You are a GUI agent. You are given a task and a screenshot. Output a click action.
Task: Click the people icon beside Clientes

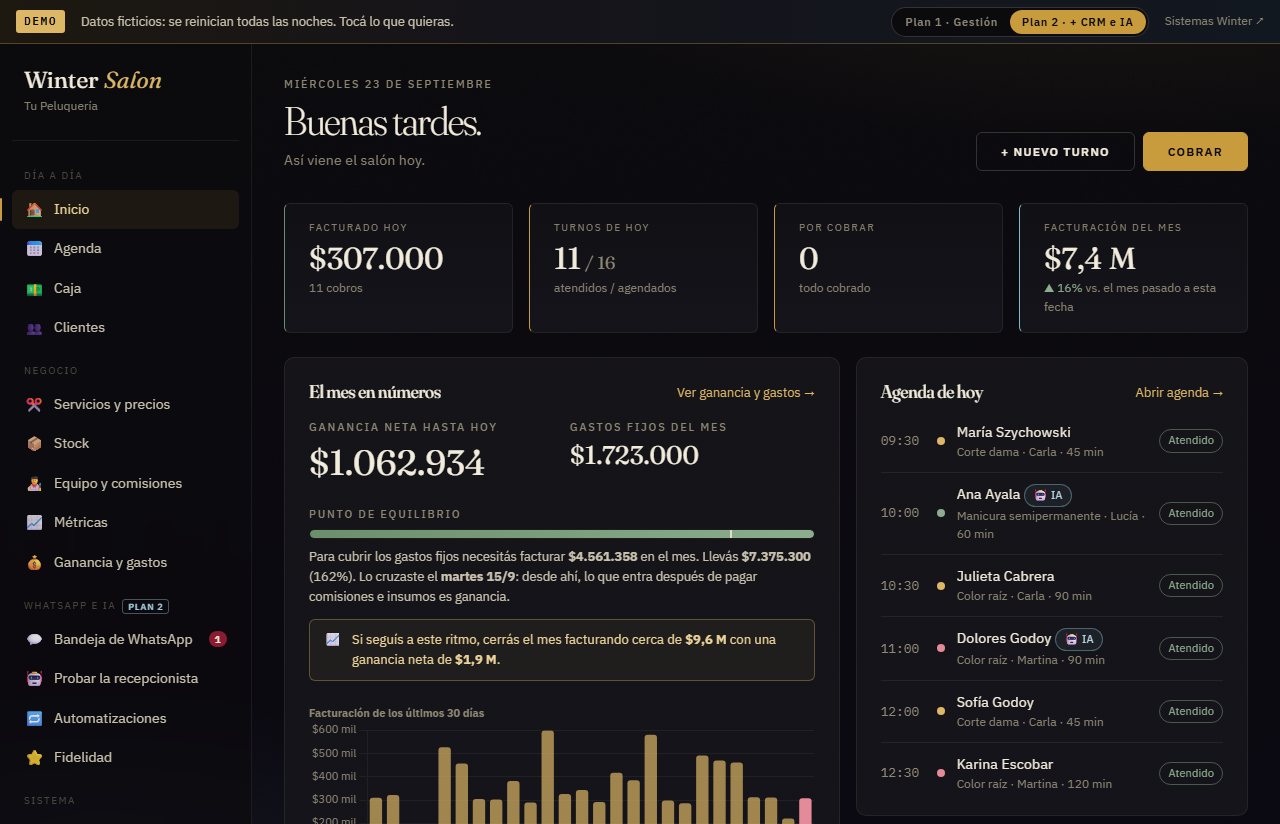(34, 328)
